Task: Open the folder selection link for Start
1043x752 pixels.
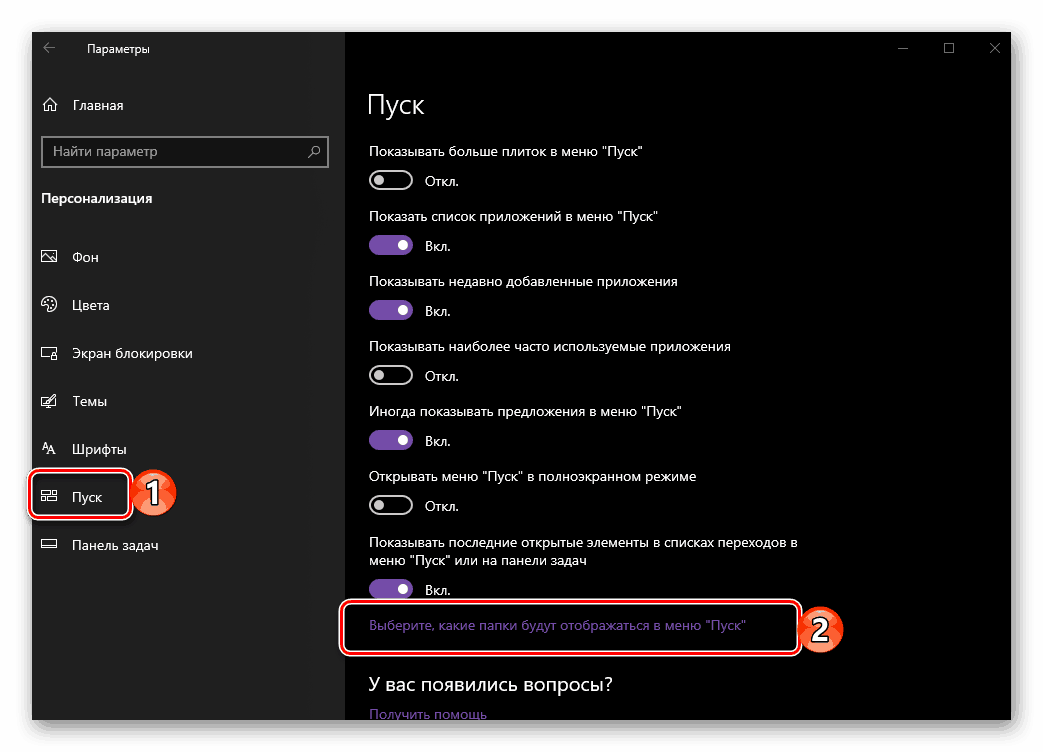Action: (558, 625)
